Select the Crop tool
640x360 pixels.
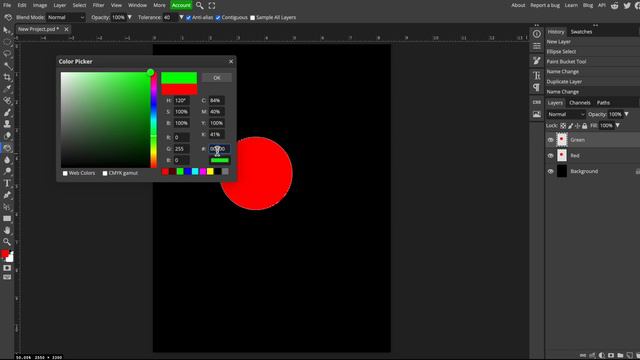(x=7, y=77)
